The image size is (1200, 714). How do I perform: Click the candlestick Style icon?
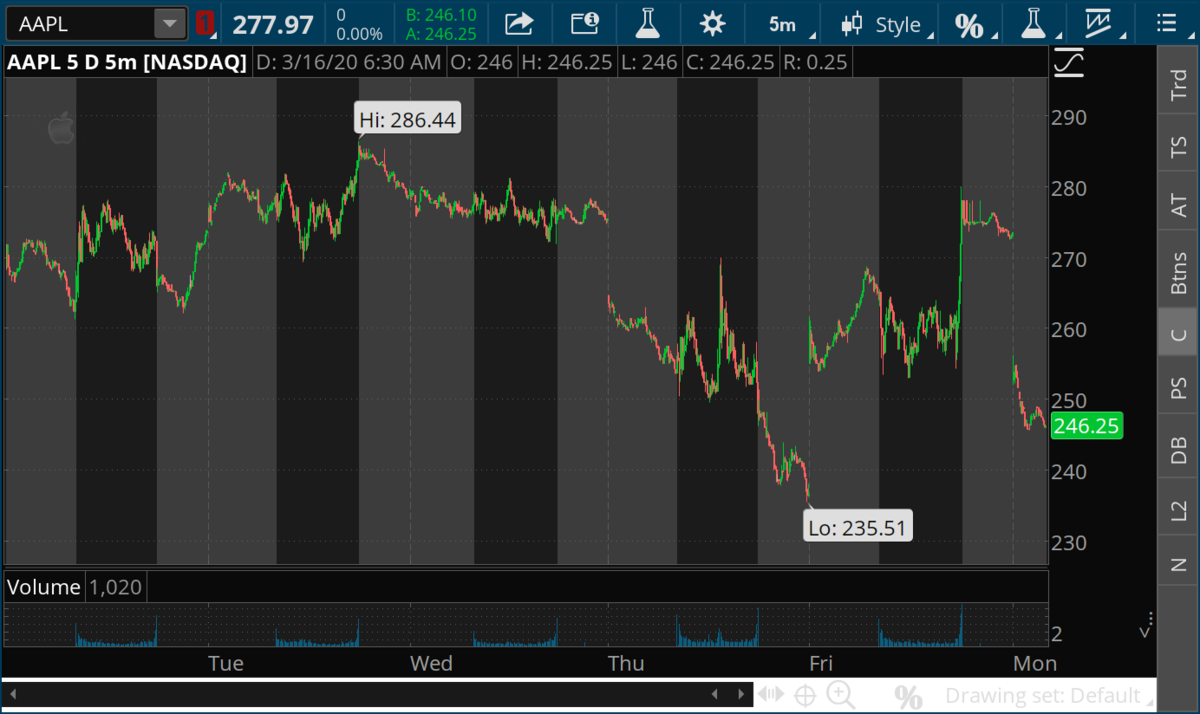tap(851, 24)
